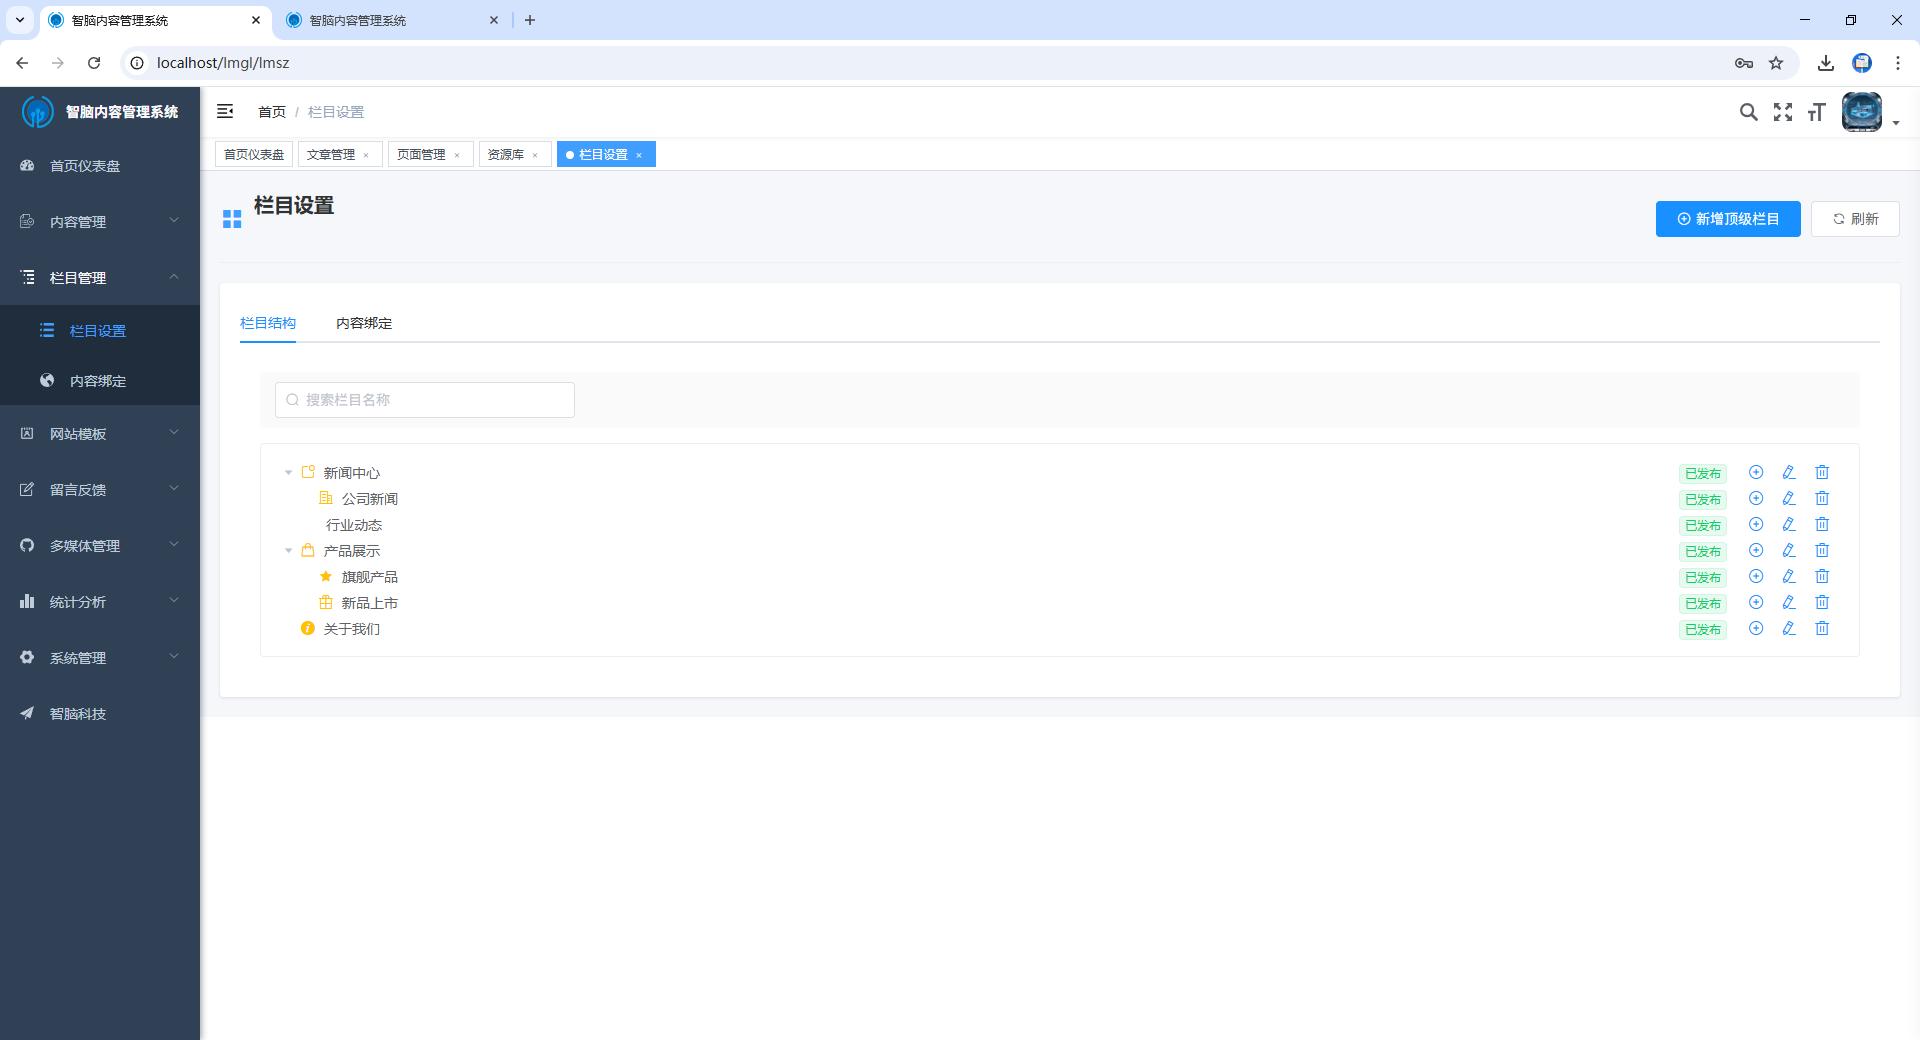Image resolution: width=1920 pixels, height=1040 pixels.
Task: Delete the 行业动态 column via trash icon
Action: point(1821,524)
